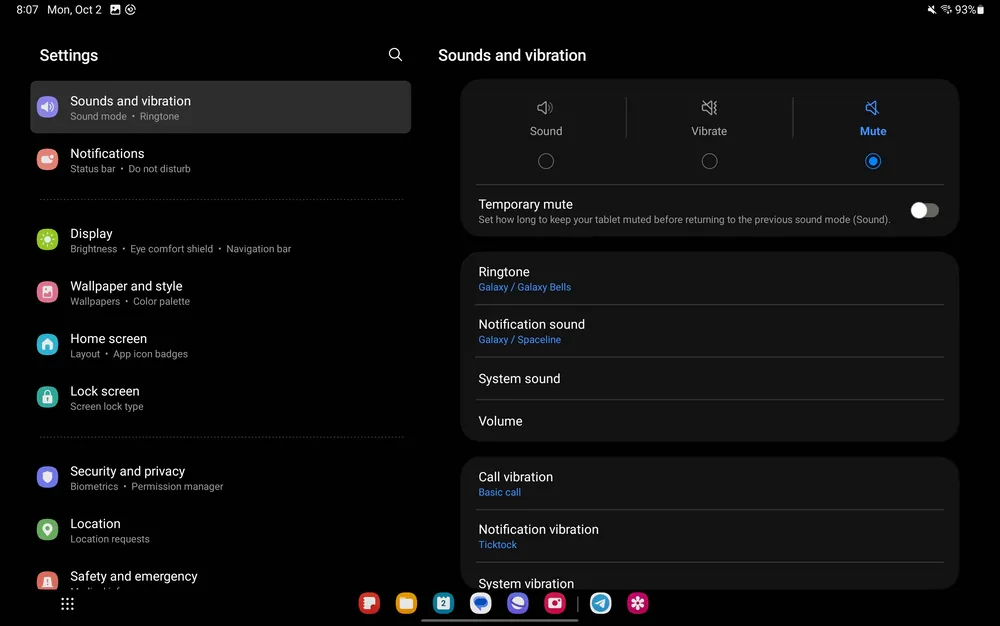
Task: Tap the picture notification icon in status bar
Action: 115,10
